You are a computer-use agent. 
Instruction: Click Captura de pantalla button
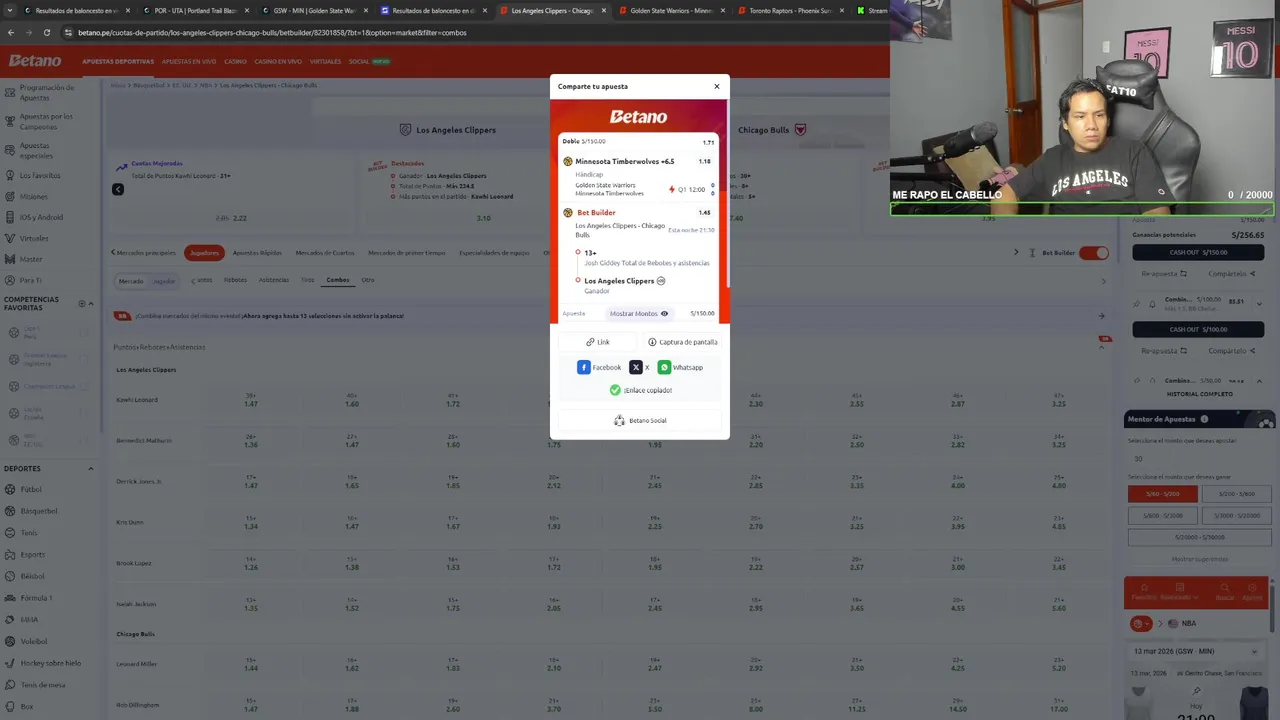pos(682,342)
